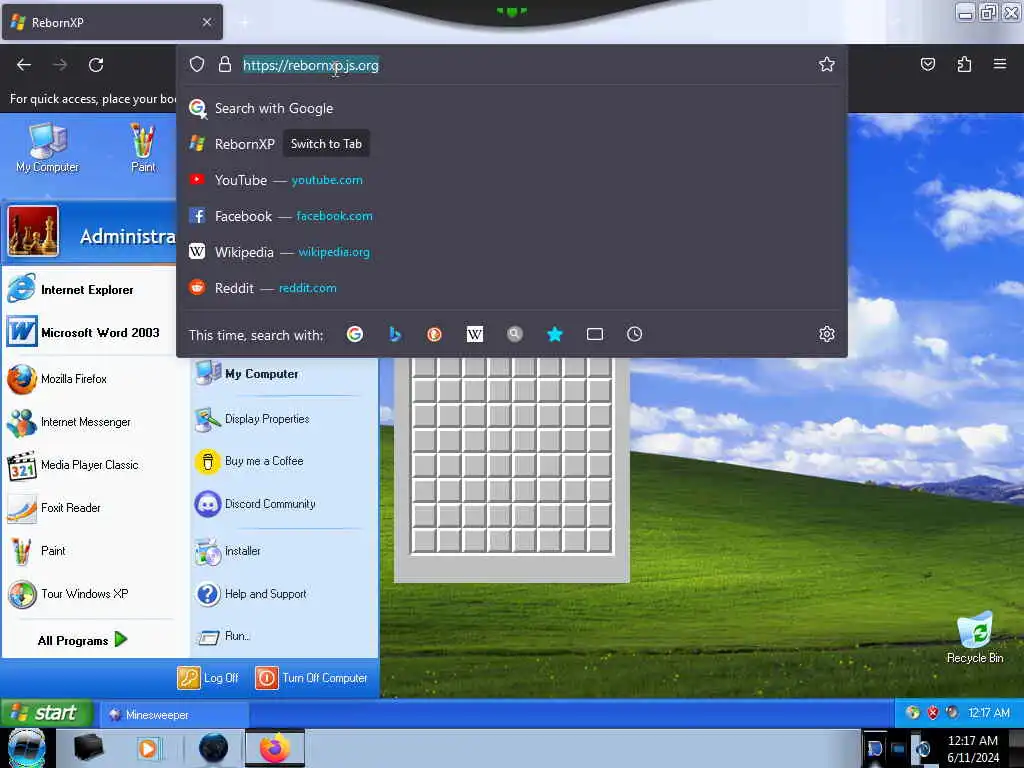The image size is (1024, 768).
Task: Open the Discord Community entry
Action: click(x=284, y=504)
